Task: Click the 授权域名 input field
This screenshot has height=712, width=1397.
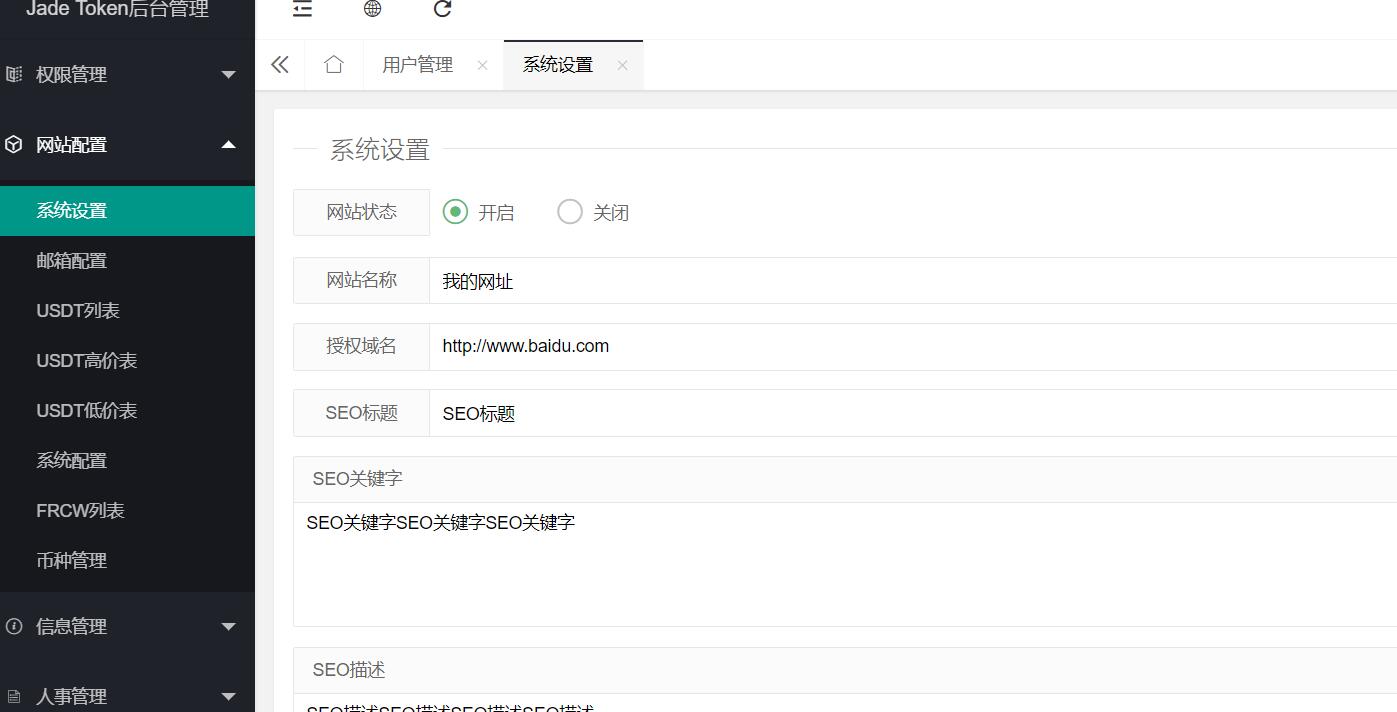Action: (900, 347)
